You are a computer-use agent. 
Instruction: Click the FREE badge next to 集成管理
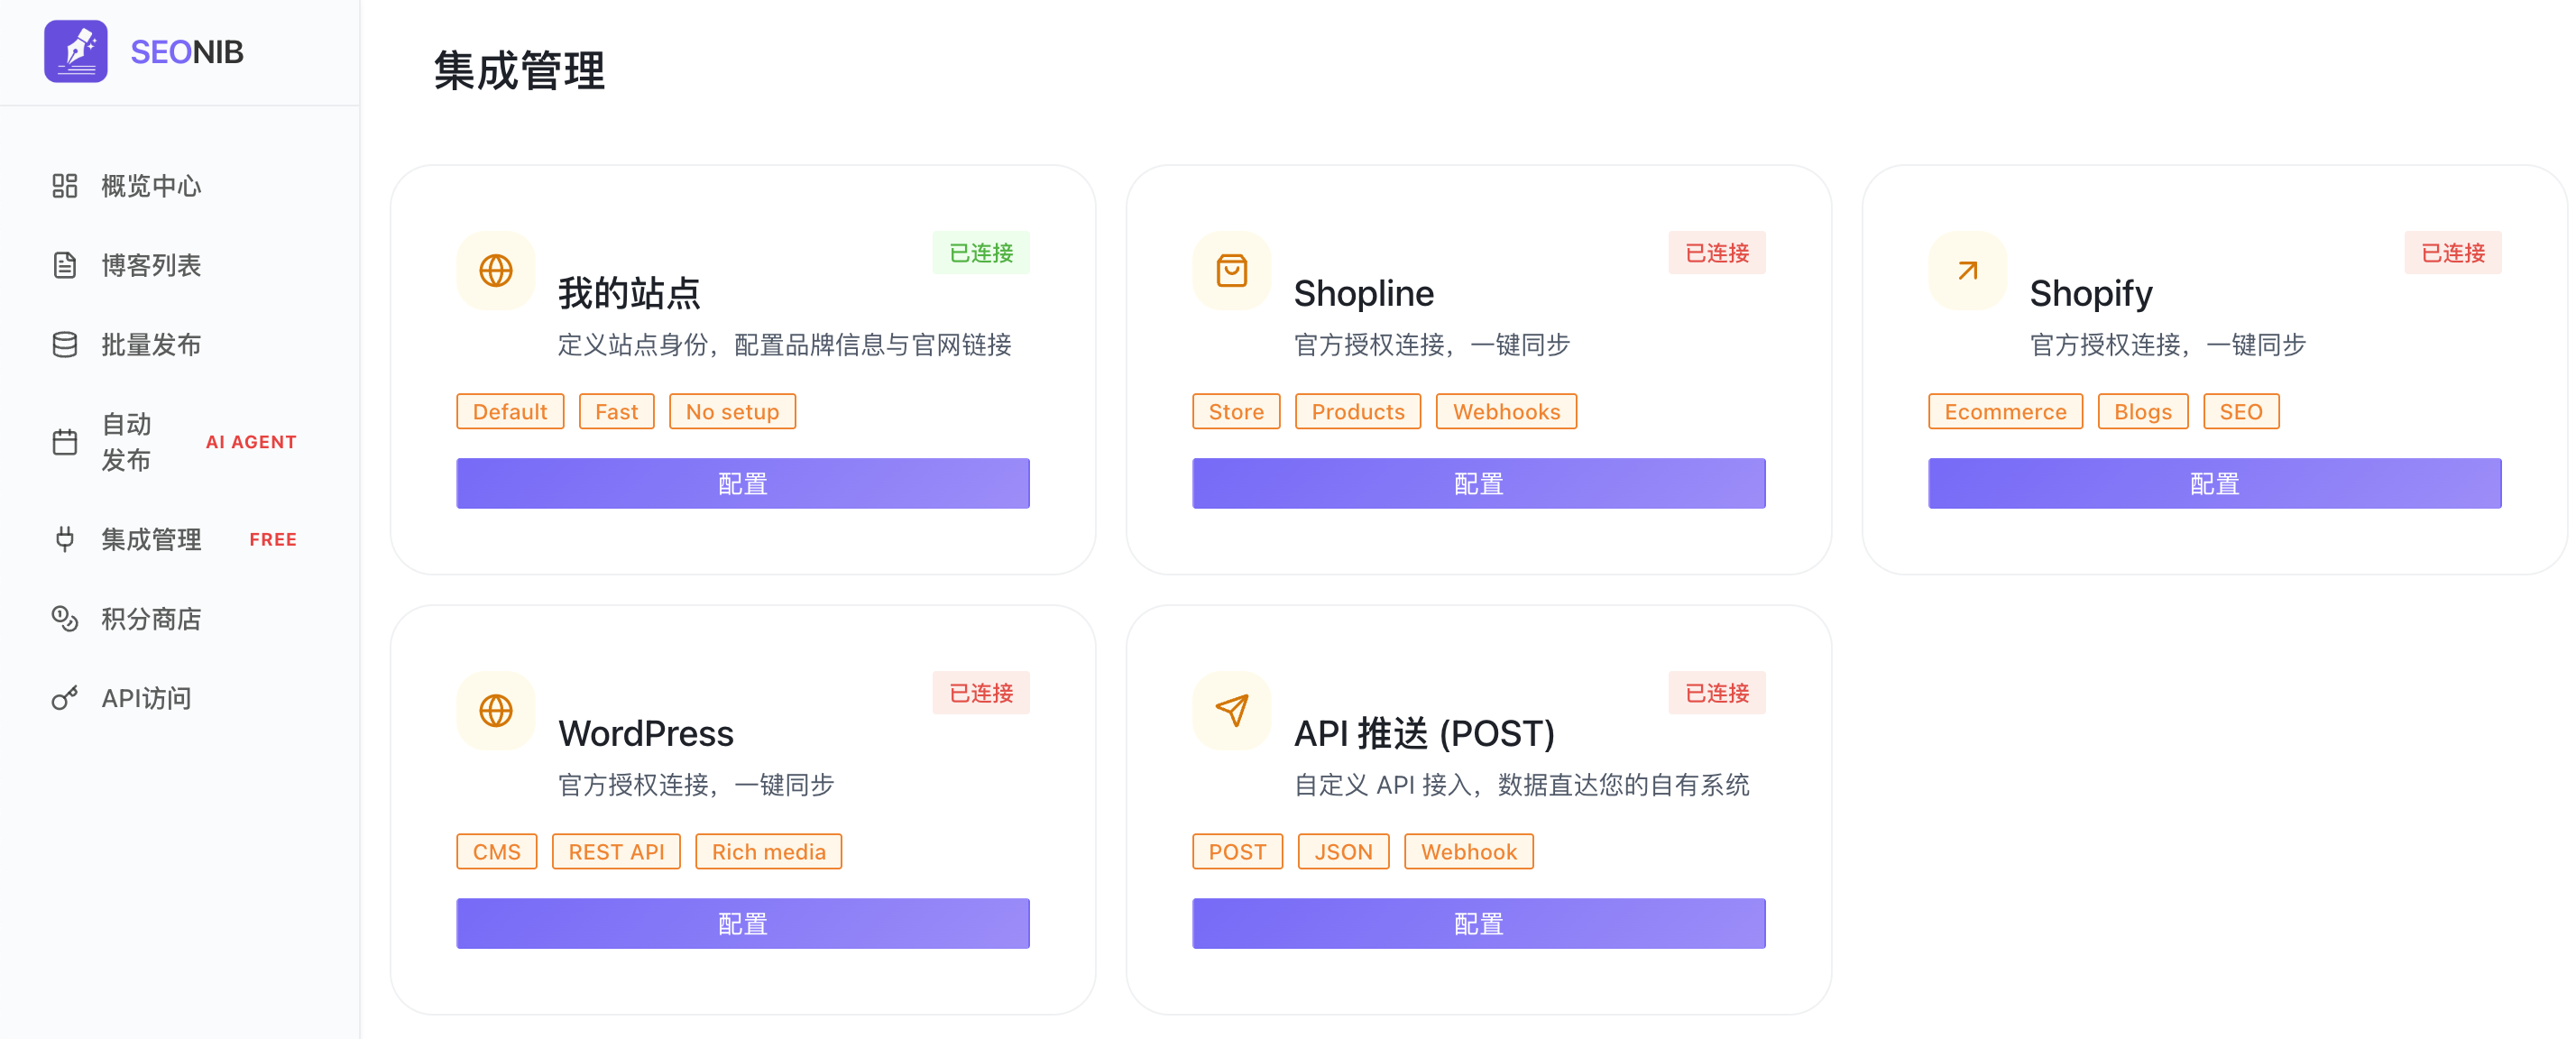click(272, 539)
